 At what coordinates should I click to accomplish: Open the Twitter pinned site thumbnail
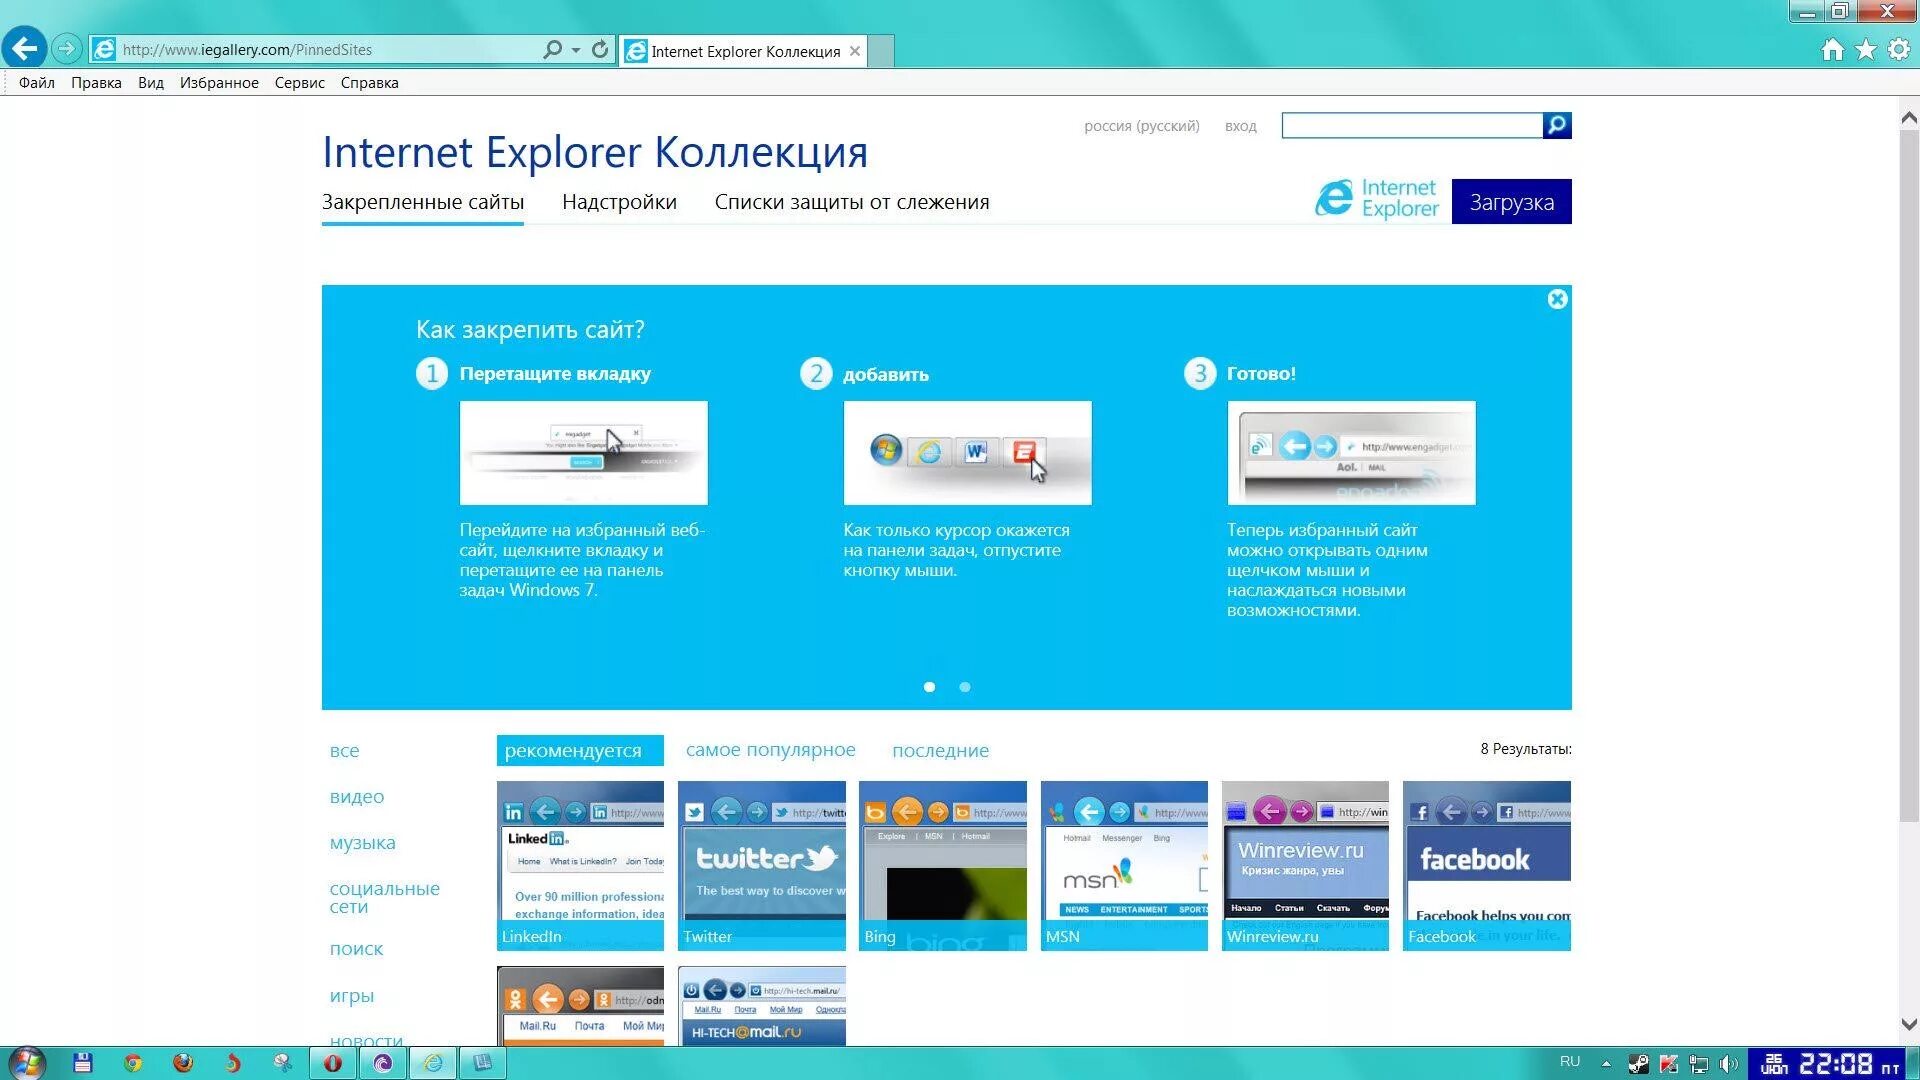click(x=761, y=865)
